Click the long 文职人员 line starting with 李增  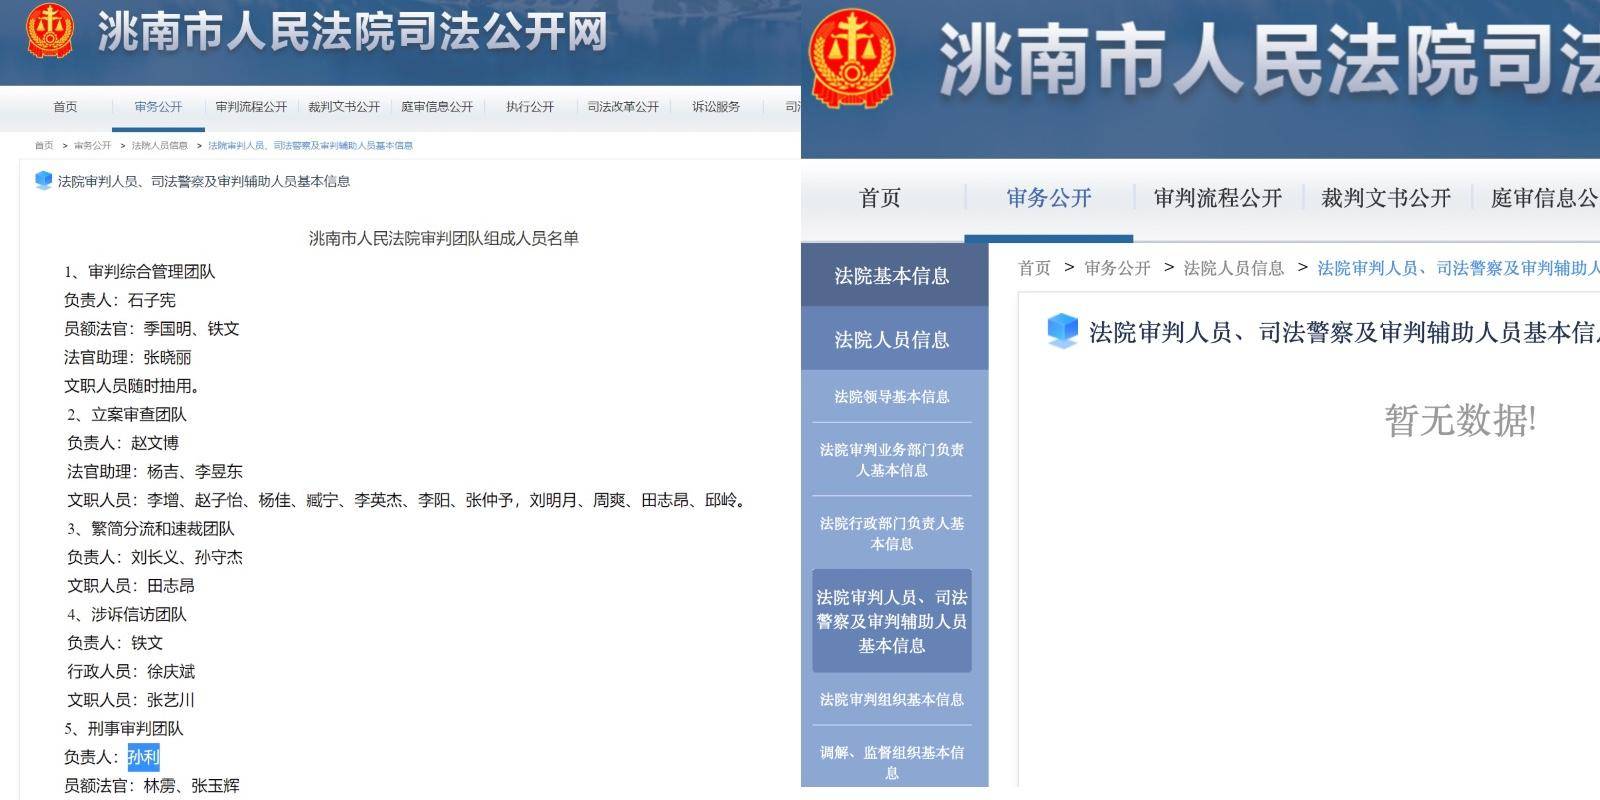click(x=407, y=500)
